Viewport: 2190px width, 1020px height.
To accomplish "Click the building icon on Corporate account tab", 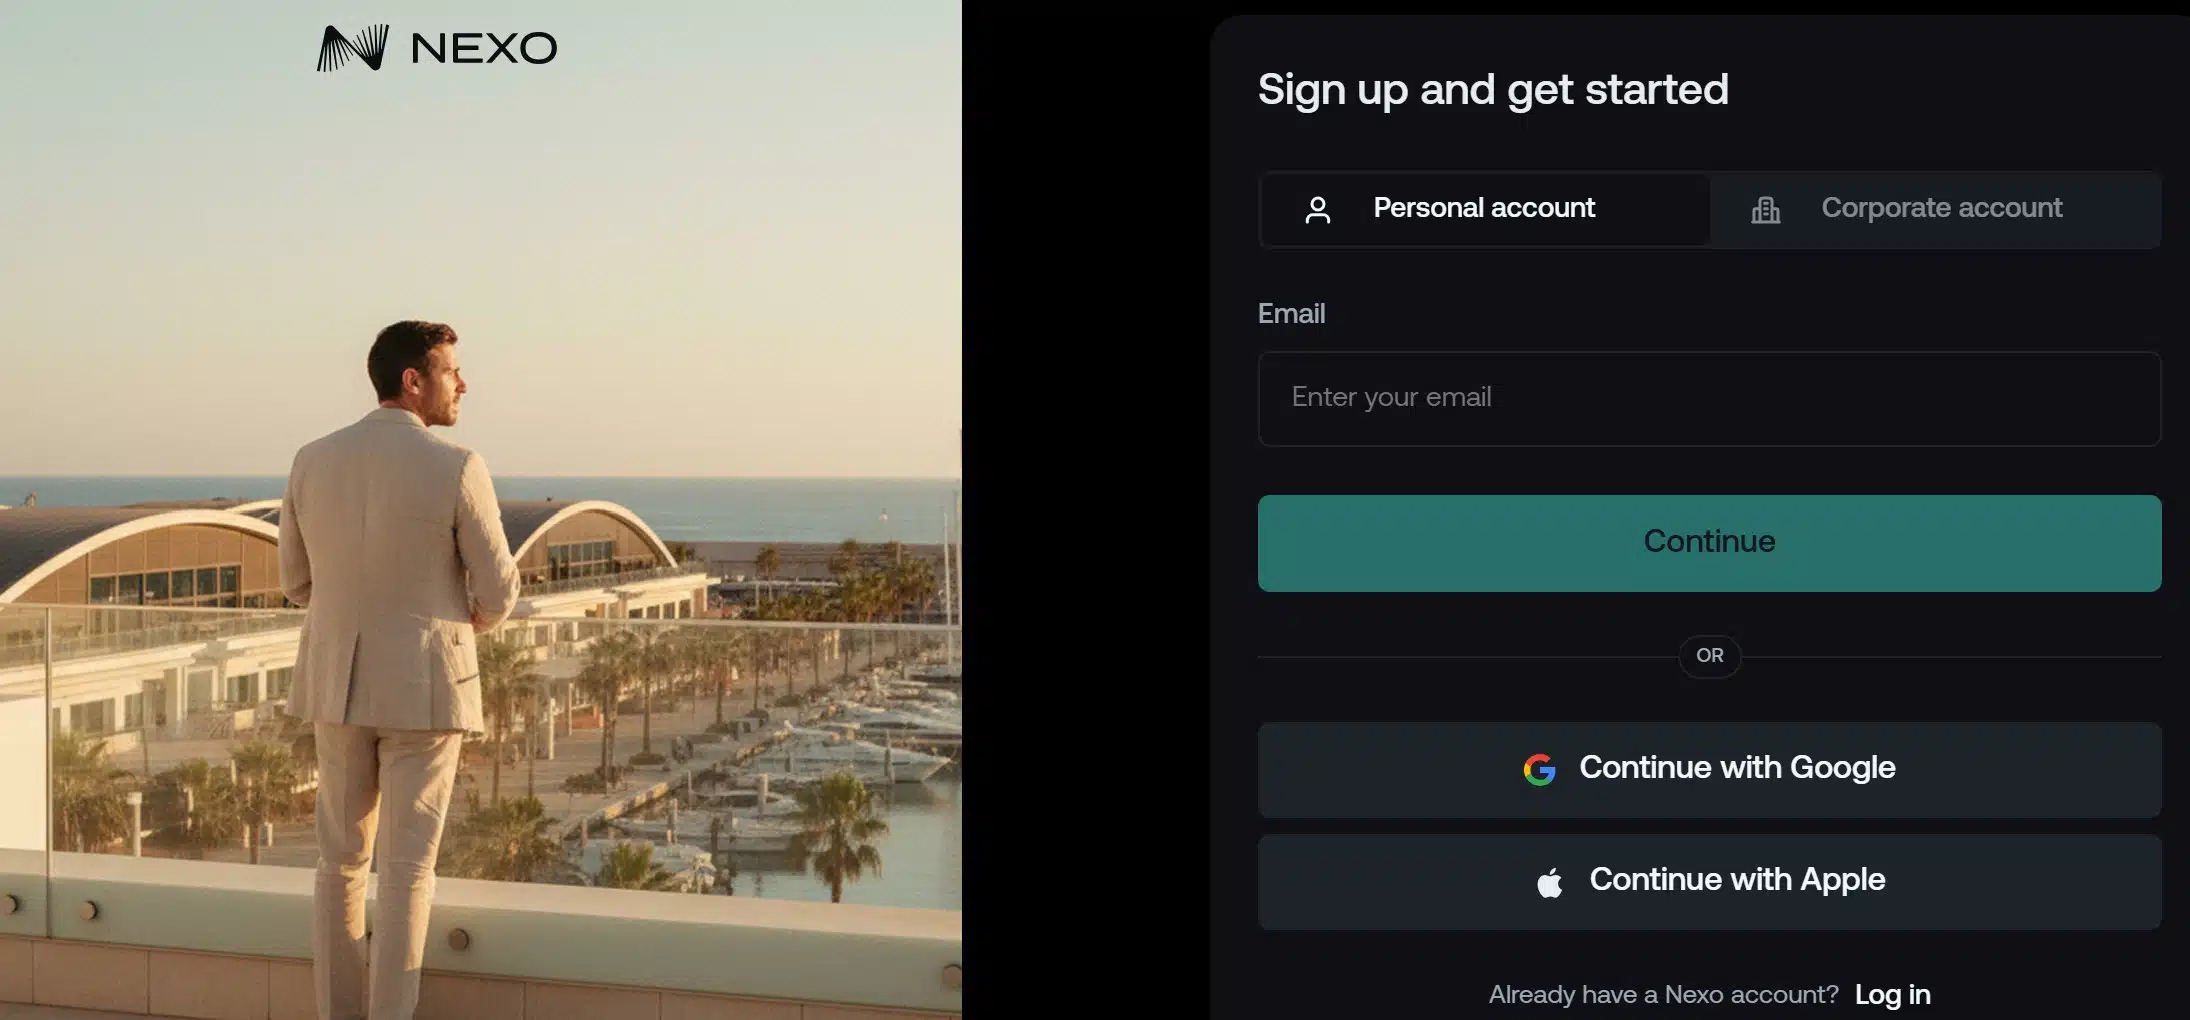I will (x=1766, y=209).
